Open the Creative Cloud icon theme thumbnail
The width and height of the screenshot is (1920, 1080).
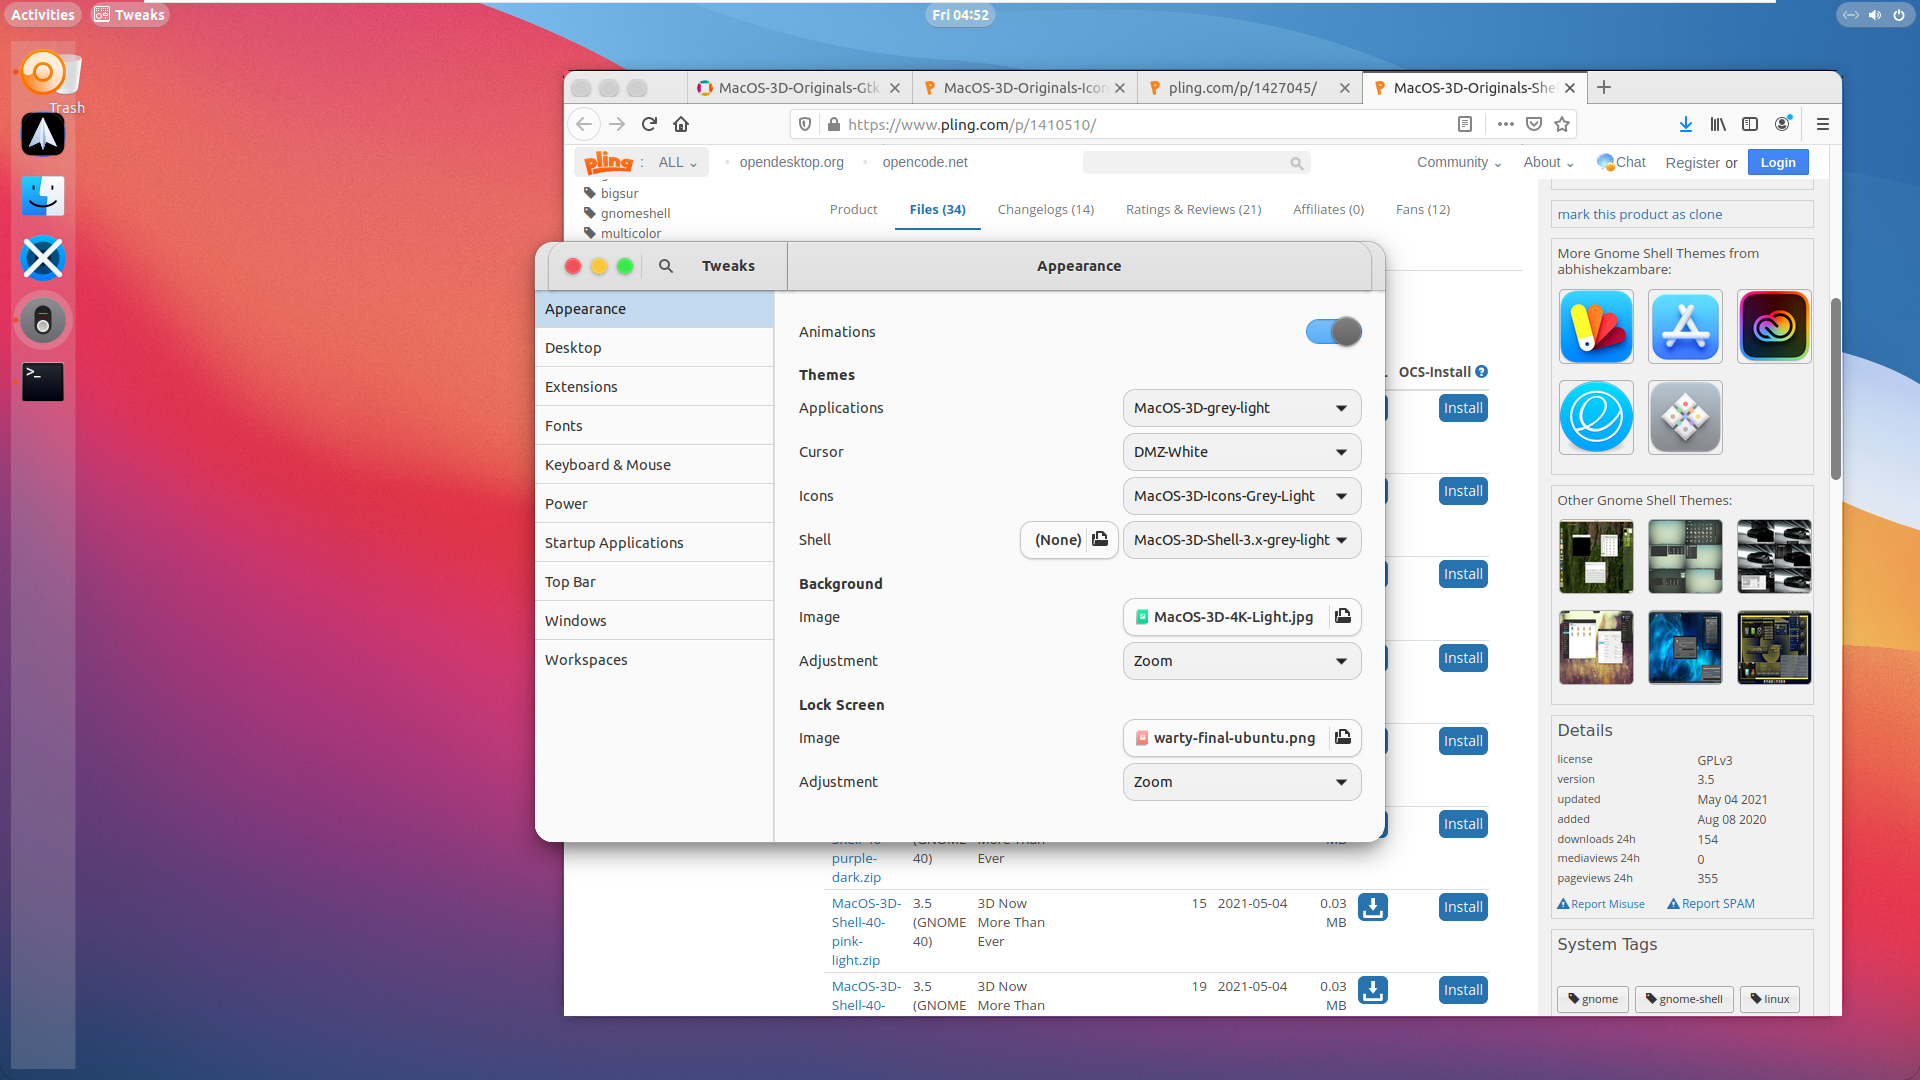point(1774,327)
